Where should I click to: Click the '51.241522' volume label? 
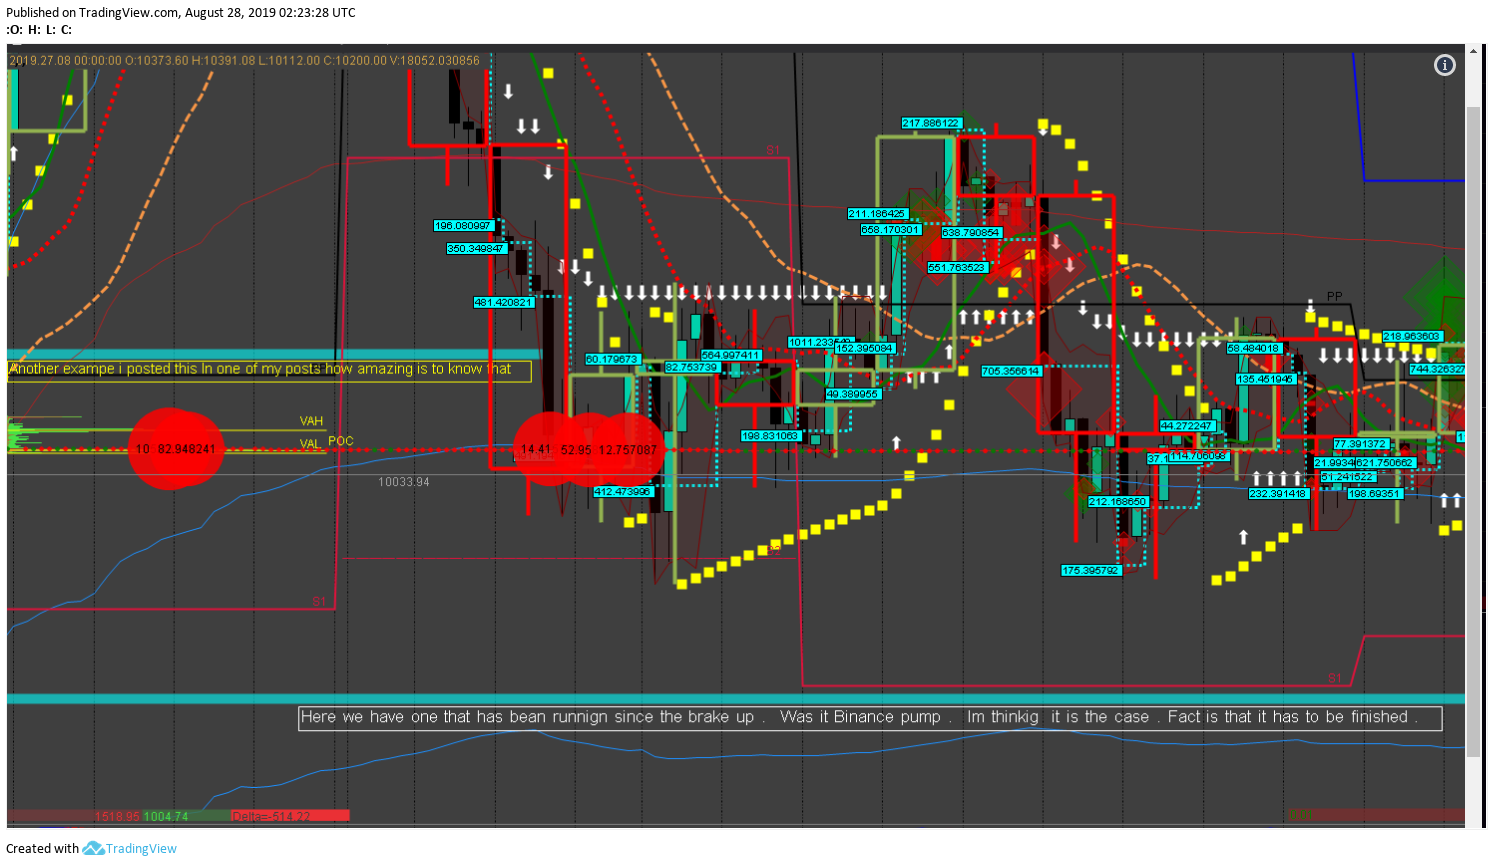point(1348,477)
